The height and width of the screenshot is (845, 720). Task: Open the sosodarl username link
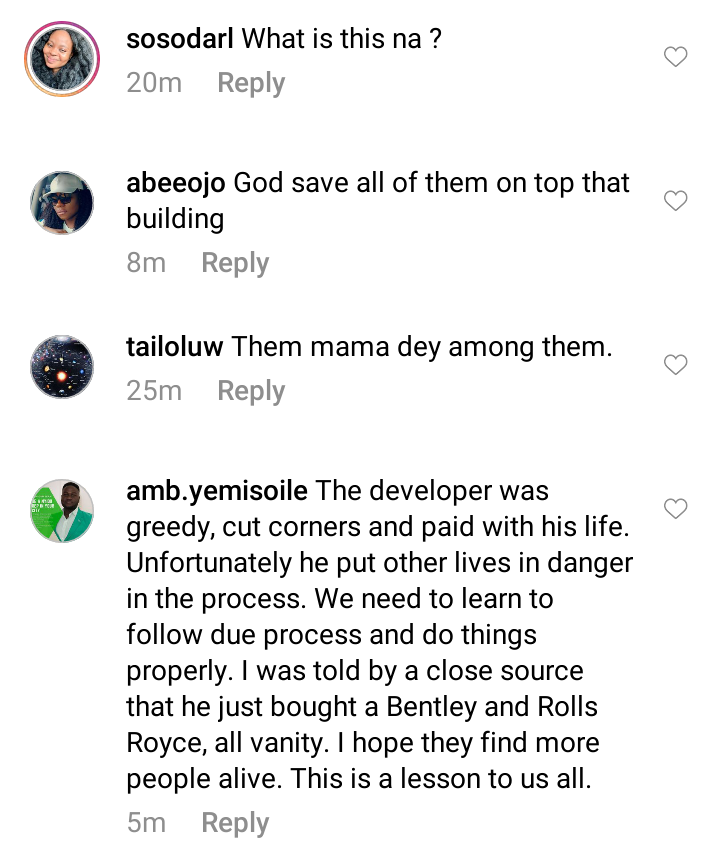181,39
